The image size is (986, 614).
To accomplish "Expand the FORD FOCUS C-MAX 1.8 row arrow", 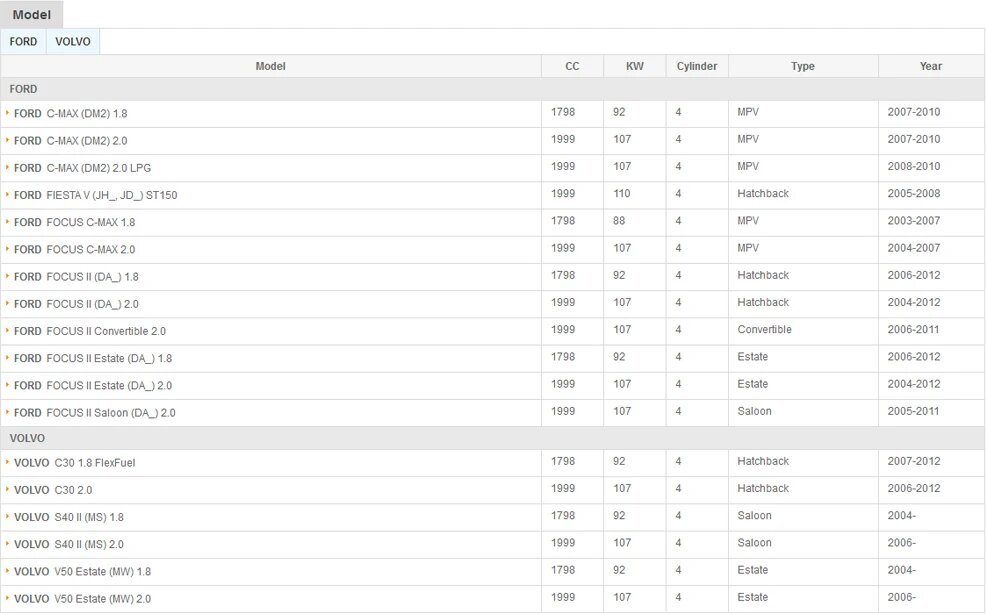I will pos(7,221).
